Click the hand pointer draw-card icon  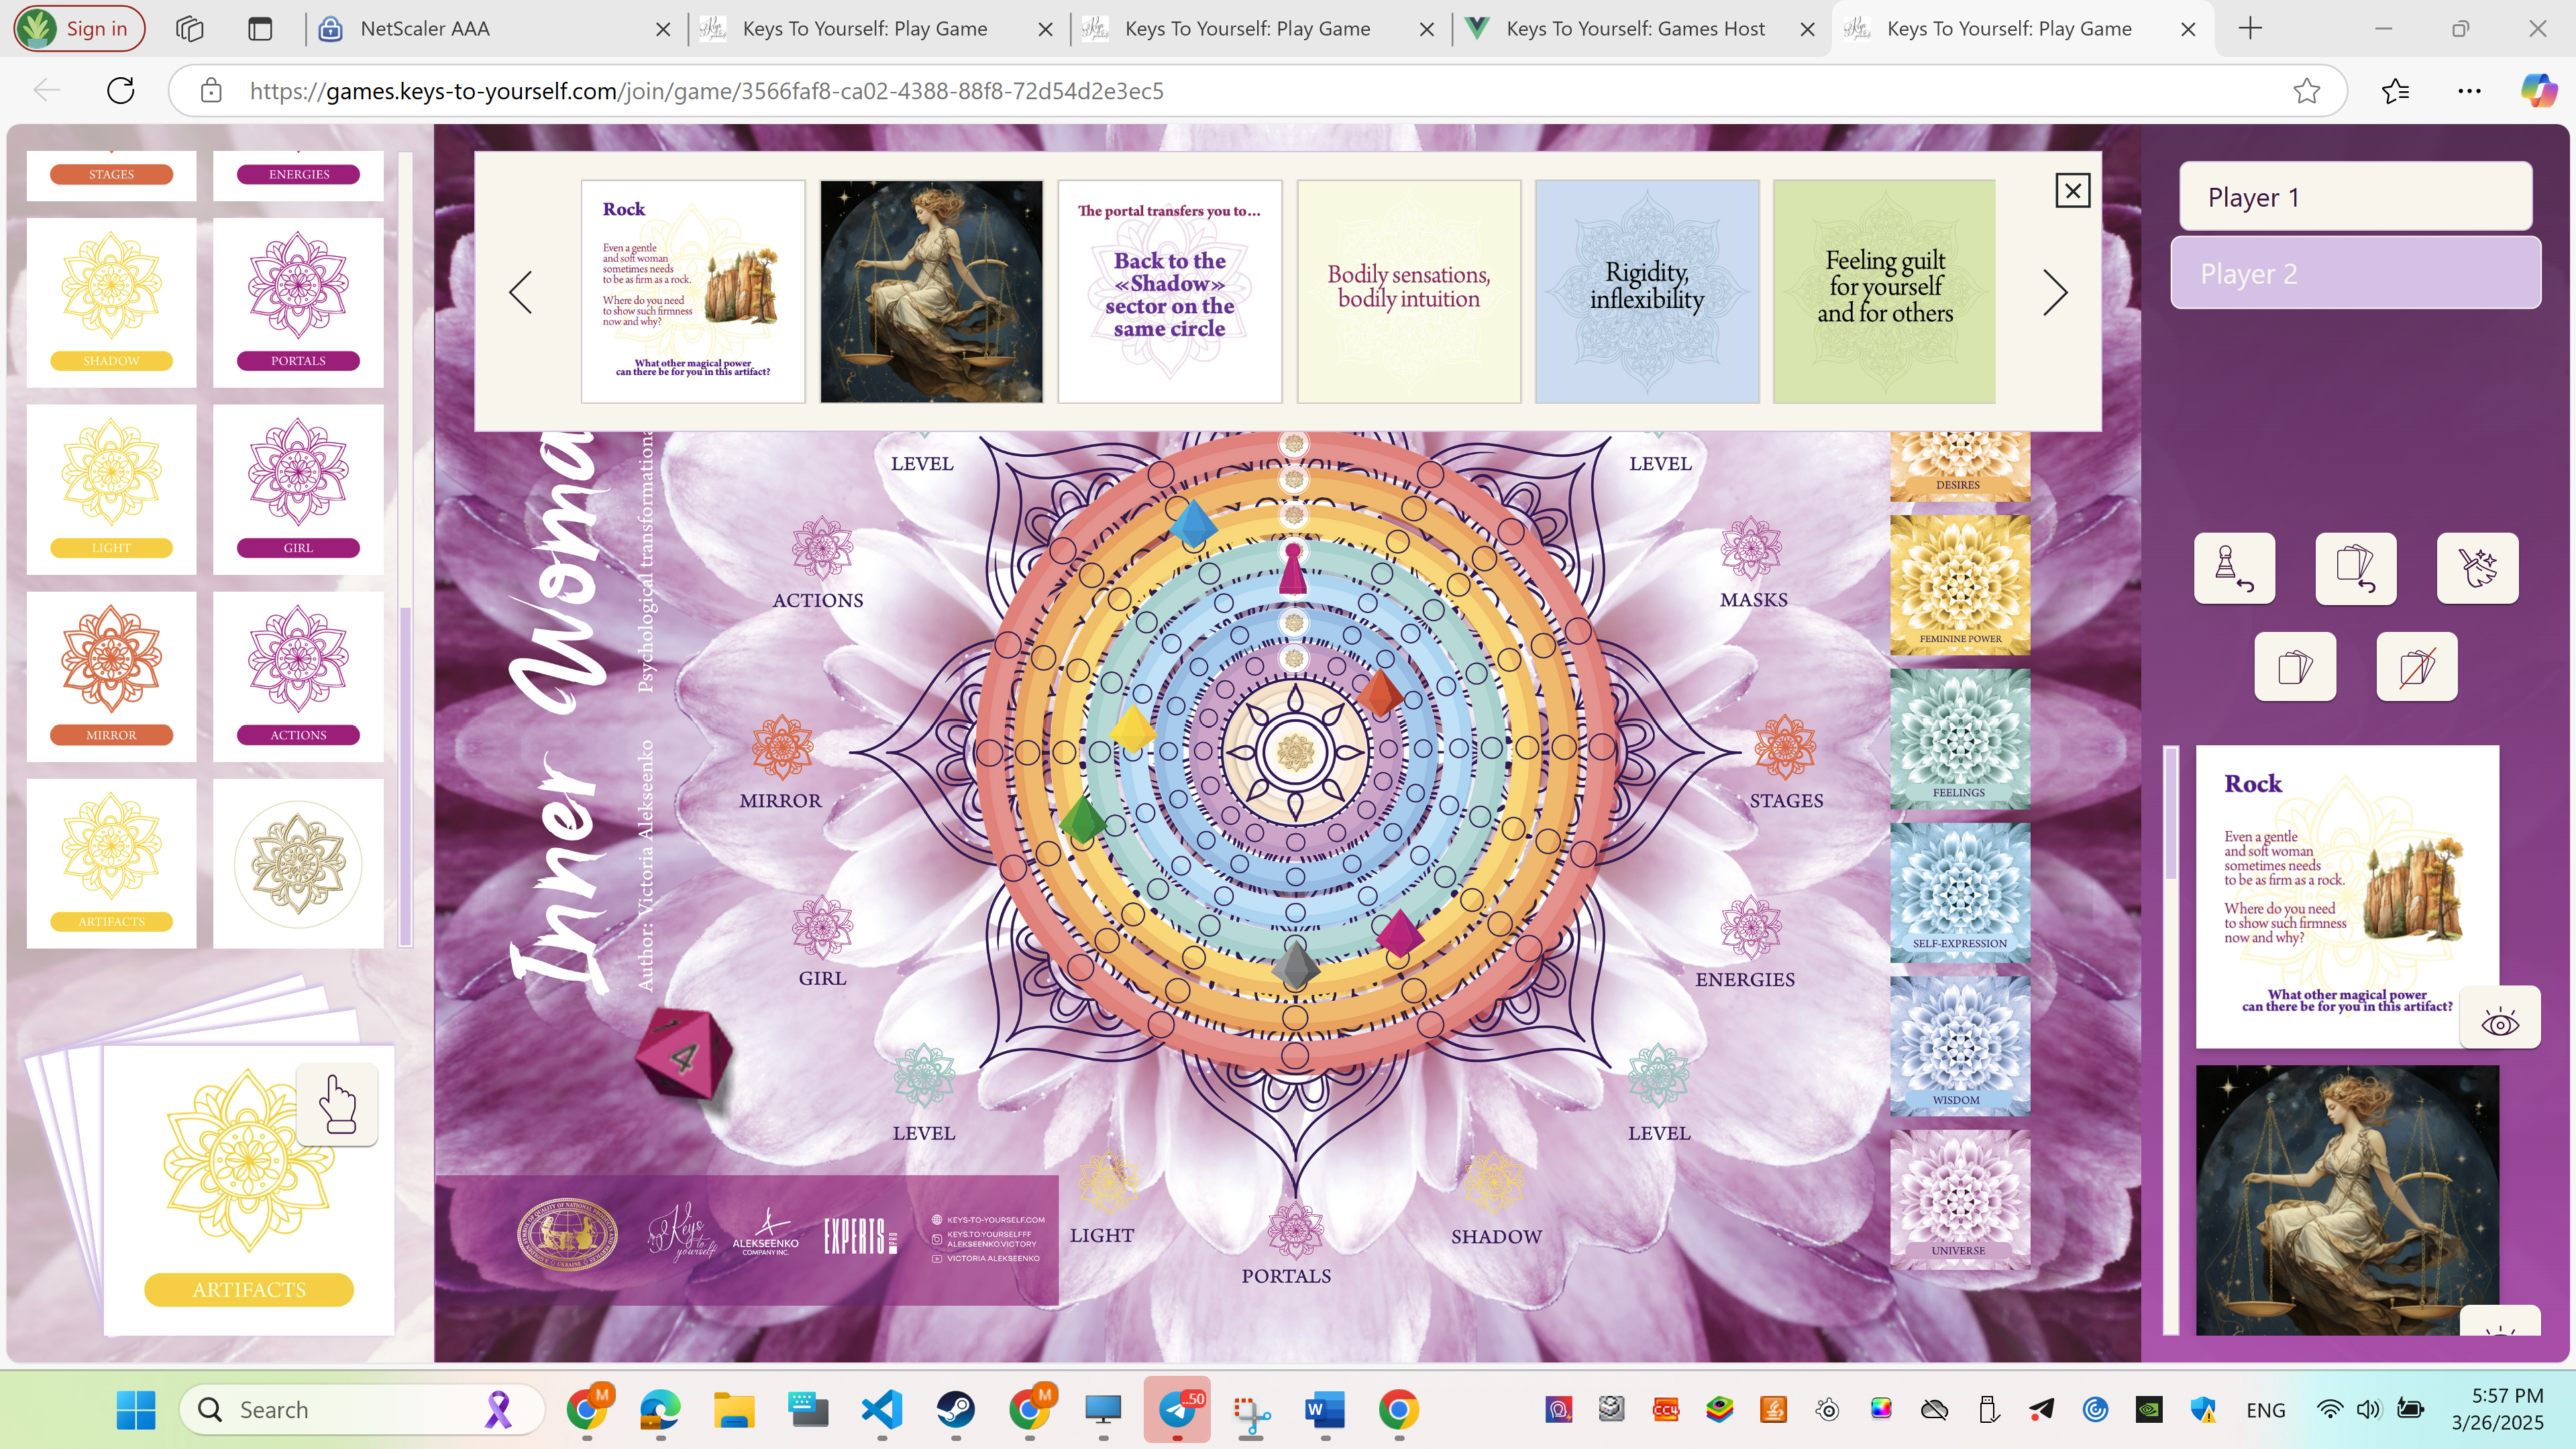337,1104
